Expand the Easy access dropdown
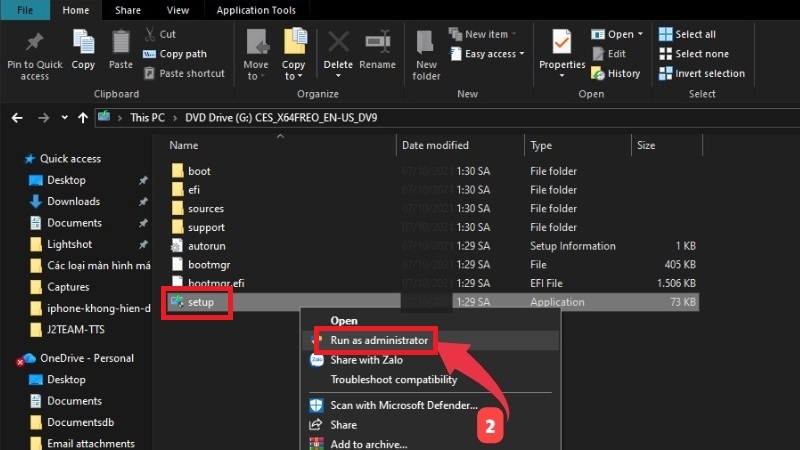Image resolution: width=800 pixels, height=450 pixels. (x=489, y=54)
